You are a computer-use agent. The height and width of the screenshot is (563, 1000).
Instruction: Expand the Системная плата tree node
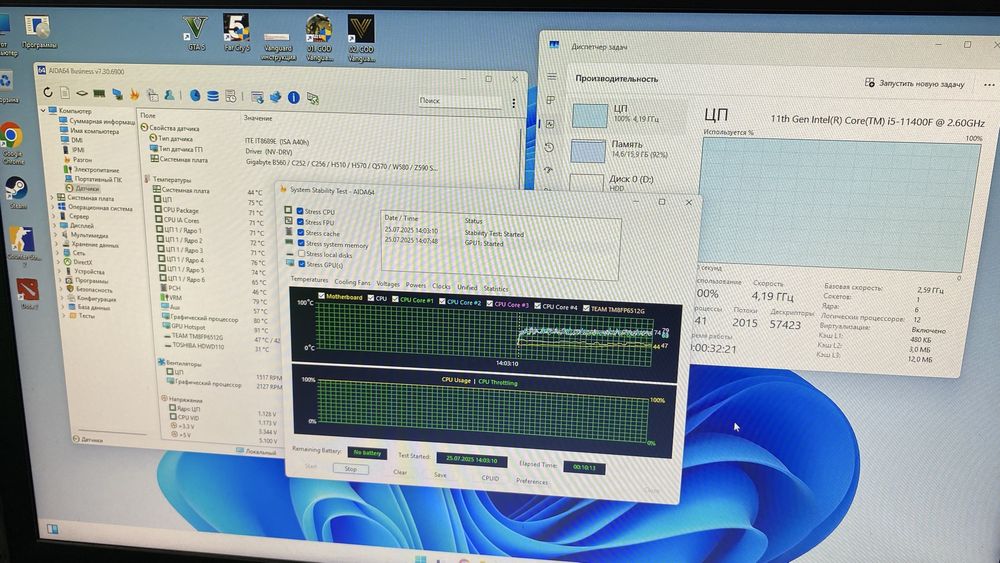(x=52, y=198)
